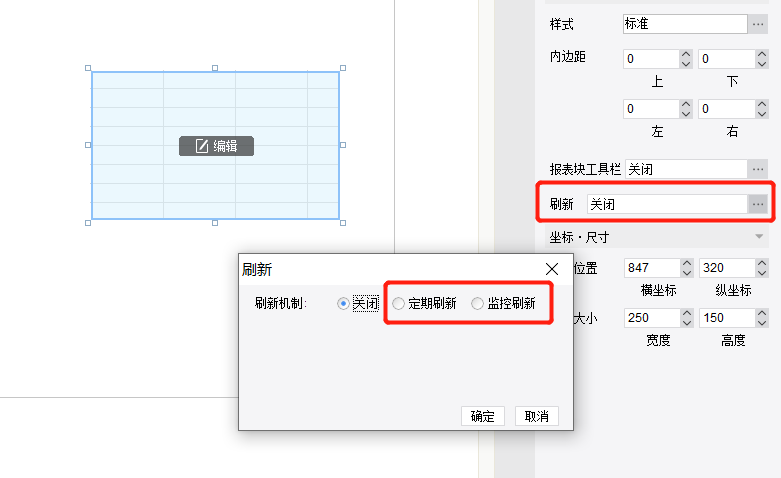Close the 刷新 dialog with X

551,269
